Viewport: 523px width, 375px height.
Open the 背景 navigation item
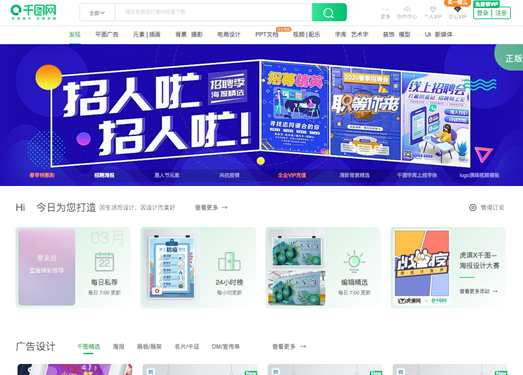click(x=181, y=34)
